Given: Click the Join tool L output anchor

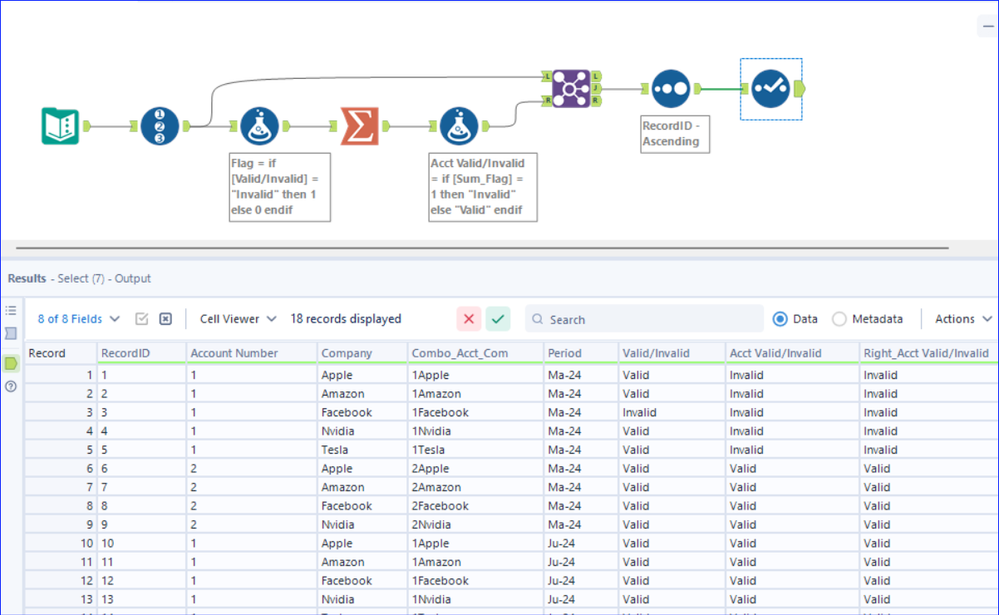Looking at the screenshot, I should click(596, 76).
